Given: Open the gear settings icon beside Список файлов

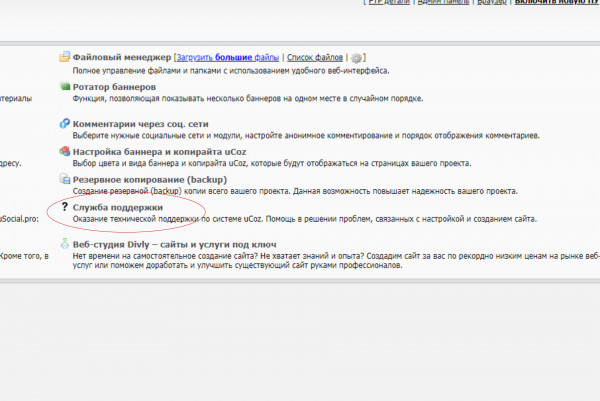Looking at the screenshot, I should click(x=356, y=58).
